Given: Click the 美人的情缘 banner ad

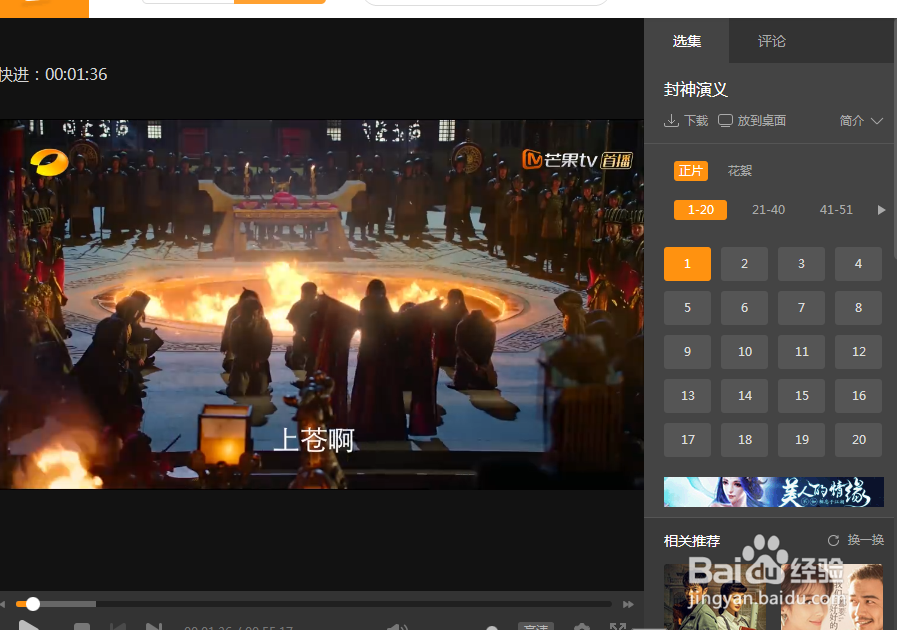Looking at the screenshot, I should (x=773, y=491).
